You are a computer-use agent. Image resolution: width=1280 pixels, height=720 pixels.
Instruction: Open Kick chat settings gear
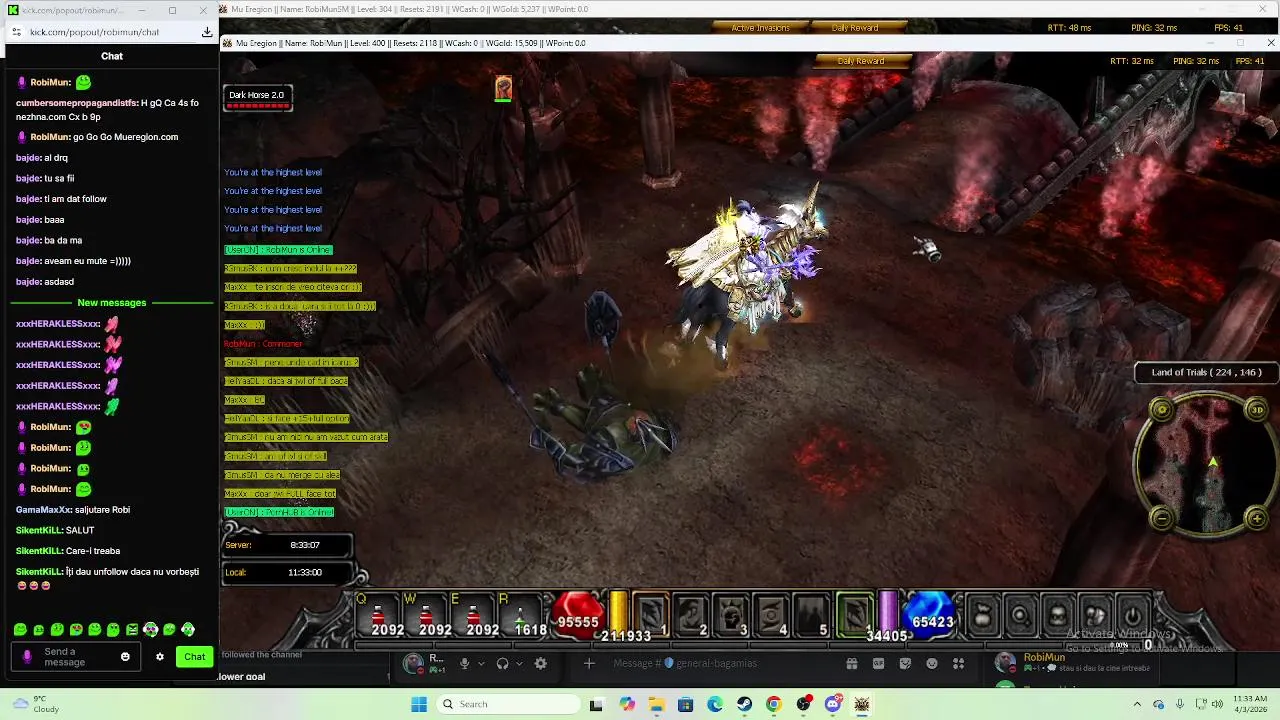tap(159, 657)
